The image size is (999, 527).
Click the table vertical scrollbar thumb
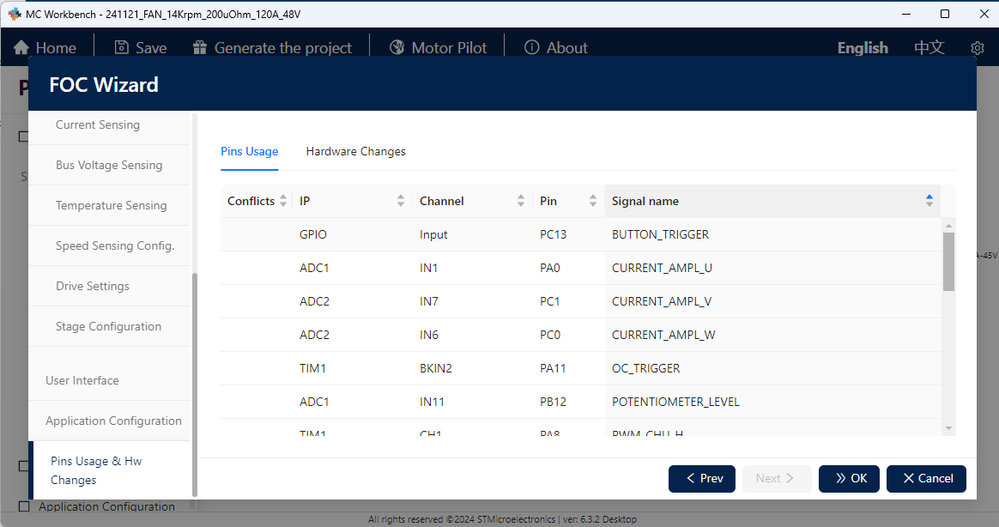tap(949, 261)
